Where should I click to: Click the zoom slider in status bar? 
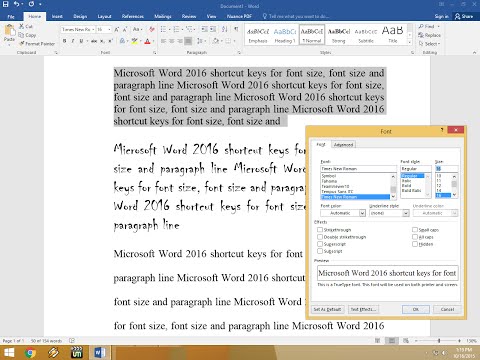439,341
